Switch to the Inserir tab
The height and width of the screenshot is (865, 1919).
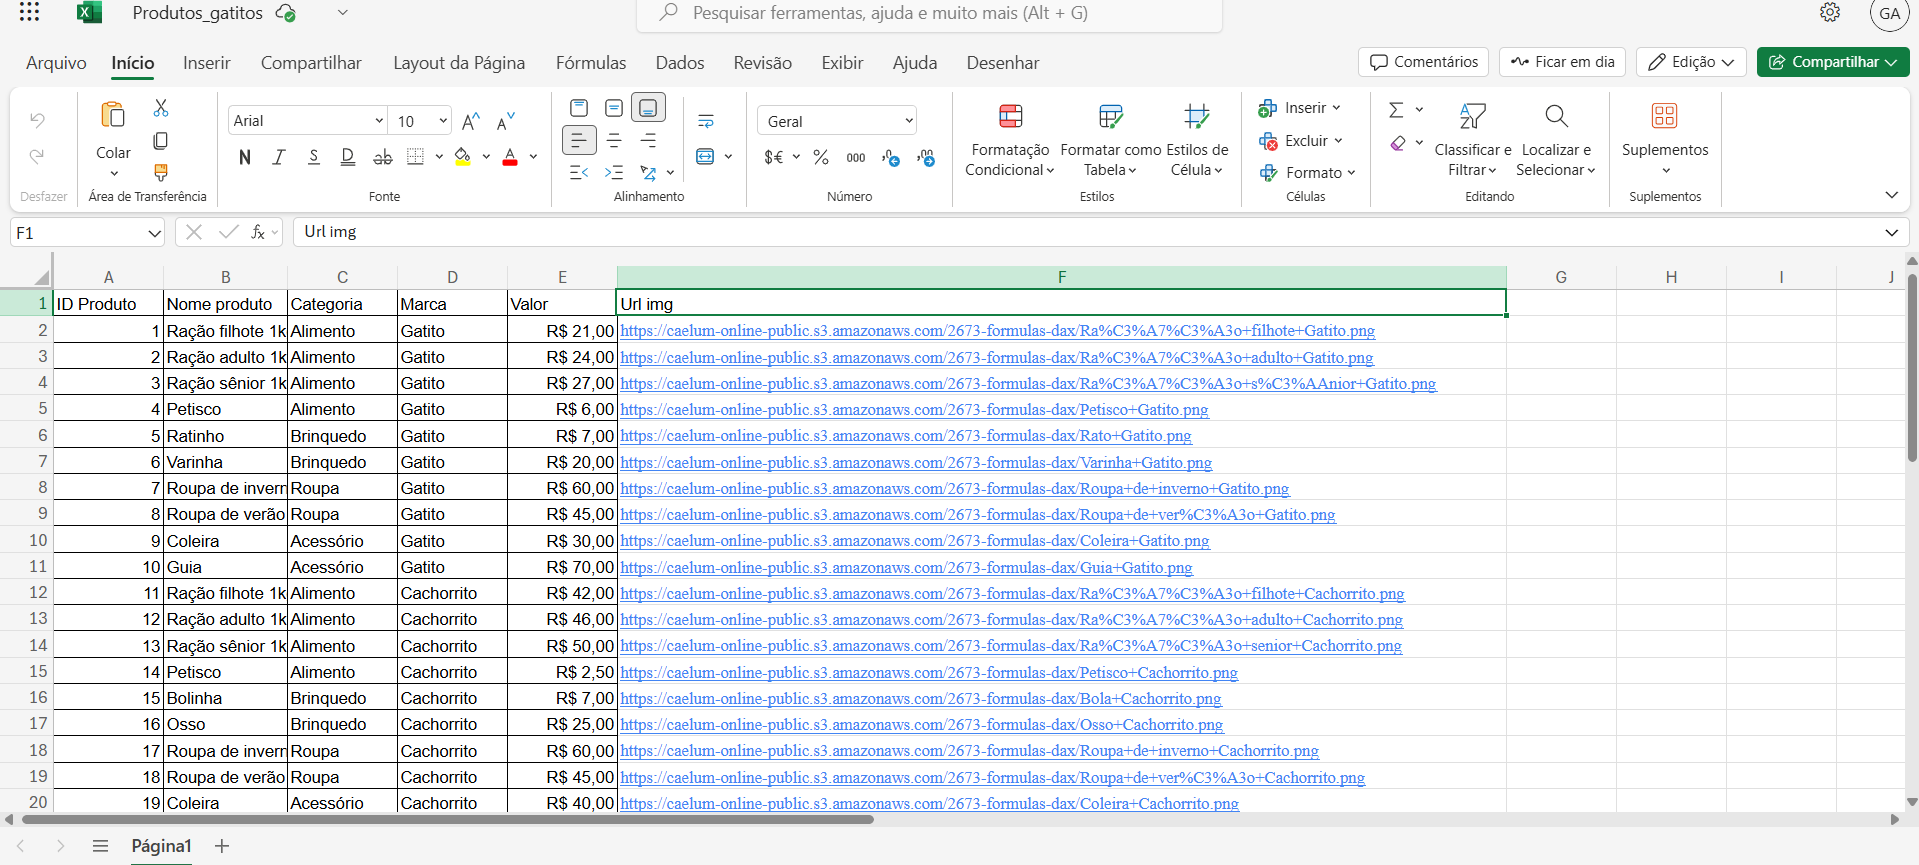click(x=207, y=63)
